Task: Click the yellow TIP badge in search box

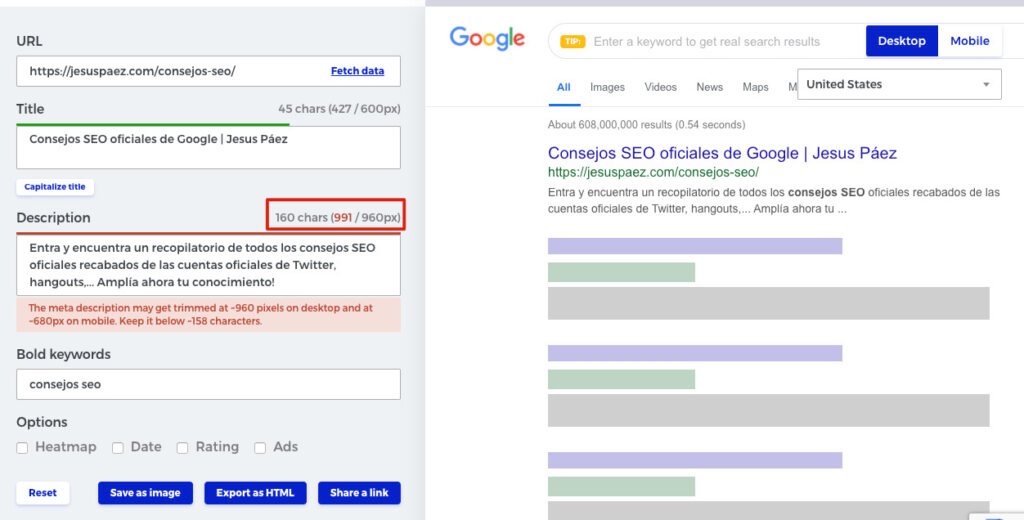Action: 573,41
